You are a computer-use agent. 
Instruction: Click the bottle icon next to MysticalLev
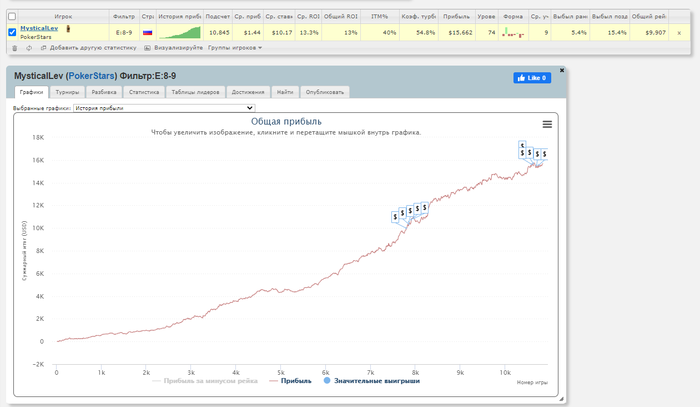68,29
